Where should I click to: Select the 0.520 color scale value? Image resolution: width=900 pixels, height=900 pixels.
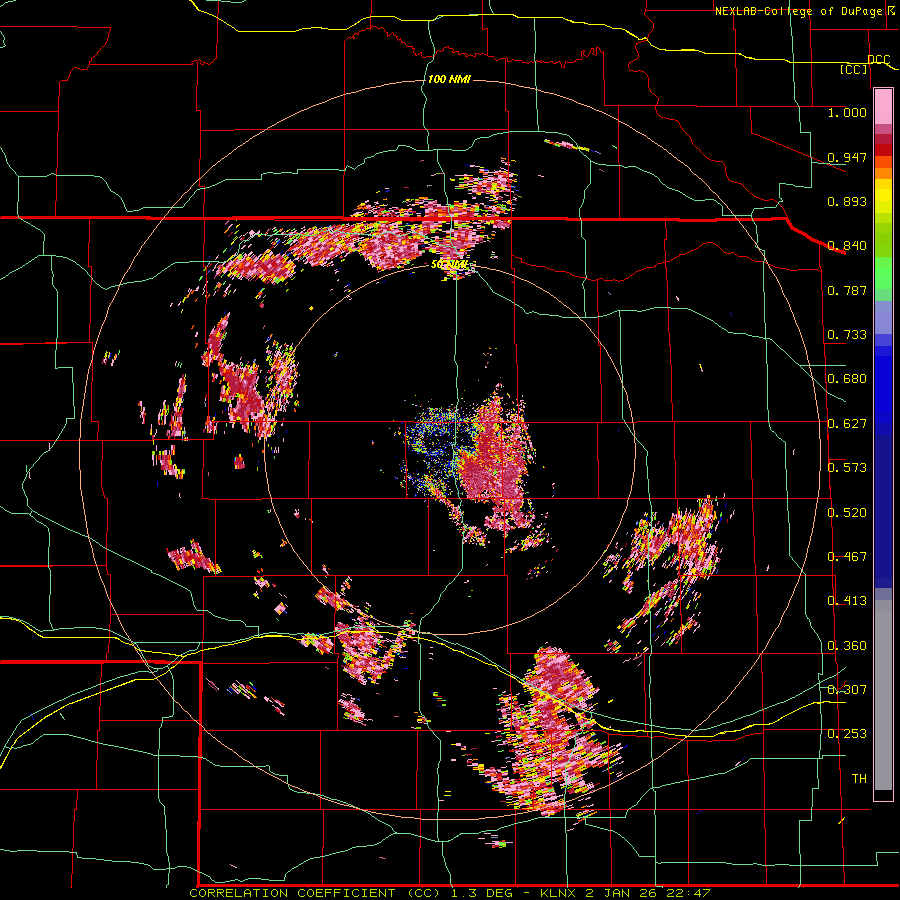coord(847,513)
